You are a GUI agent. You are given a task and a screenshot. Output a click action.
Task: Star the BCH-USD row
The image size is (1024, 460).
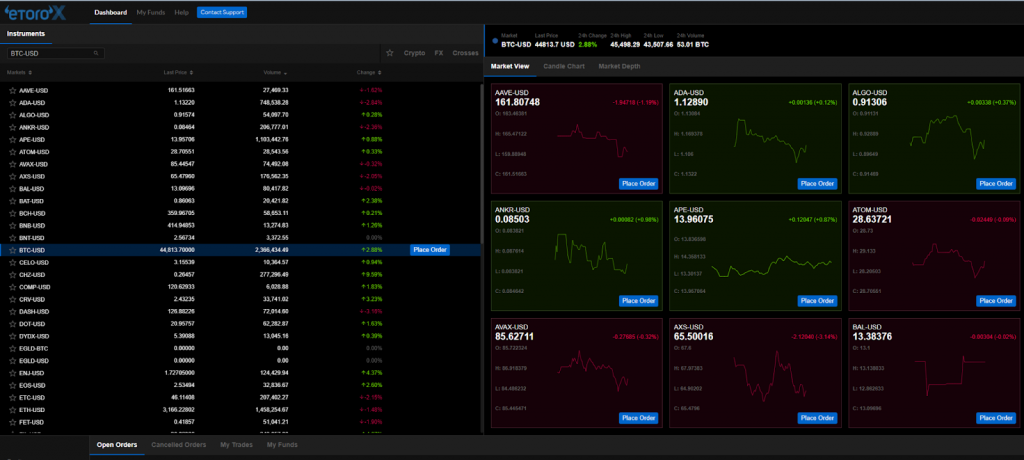click(12, 214)
